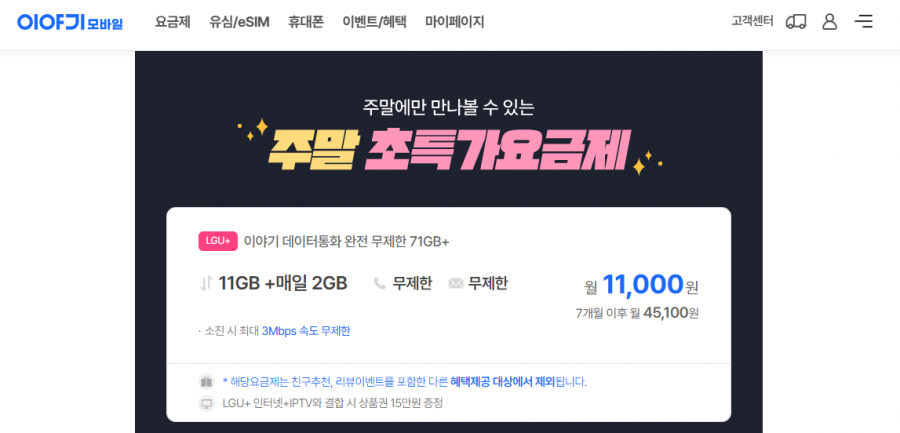The height and width of the screenshot is (433, 900).
Task: Click the gift box benefit icon
Action: coord(207,382)
